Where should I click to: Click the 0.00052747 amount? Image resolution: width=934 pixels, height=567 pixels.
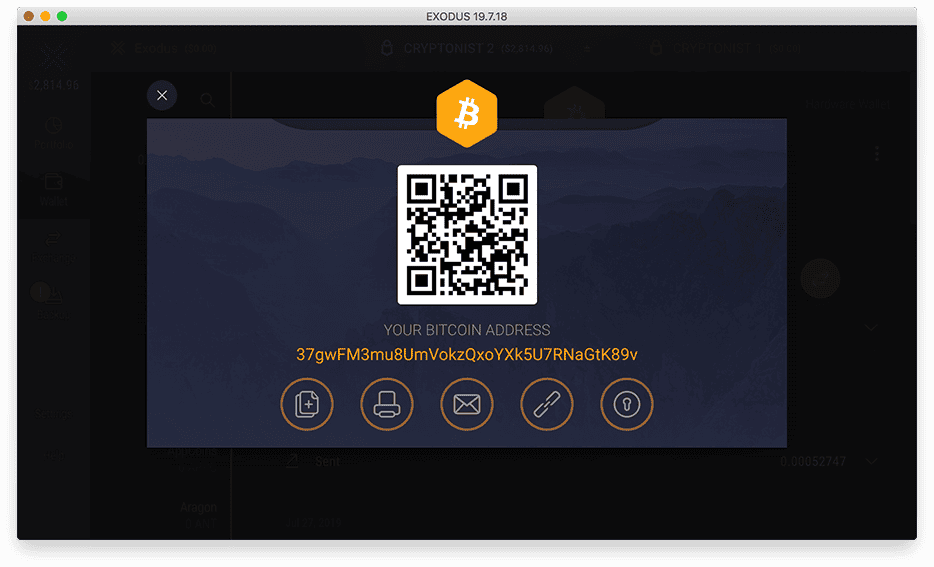click(813, 462)
